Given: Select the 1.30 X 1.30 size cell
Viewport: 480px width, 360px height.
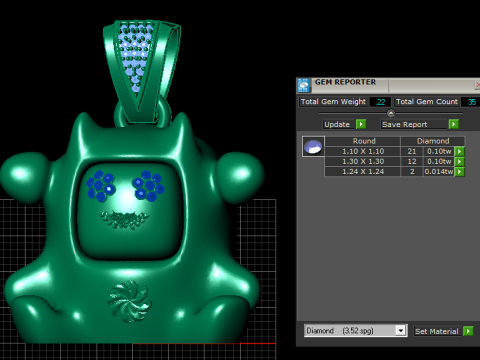Looking at the screenshot, I should [363, 161].
